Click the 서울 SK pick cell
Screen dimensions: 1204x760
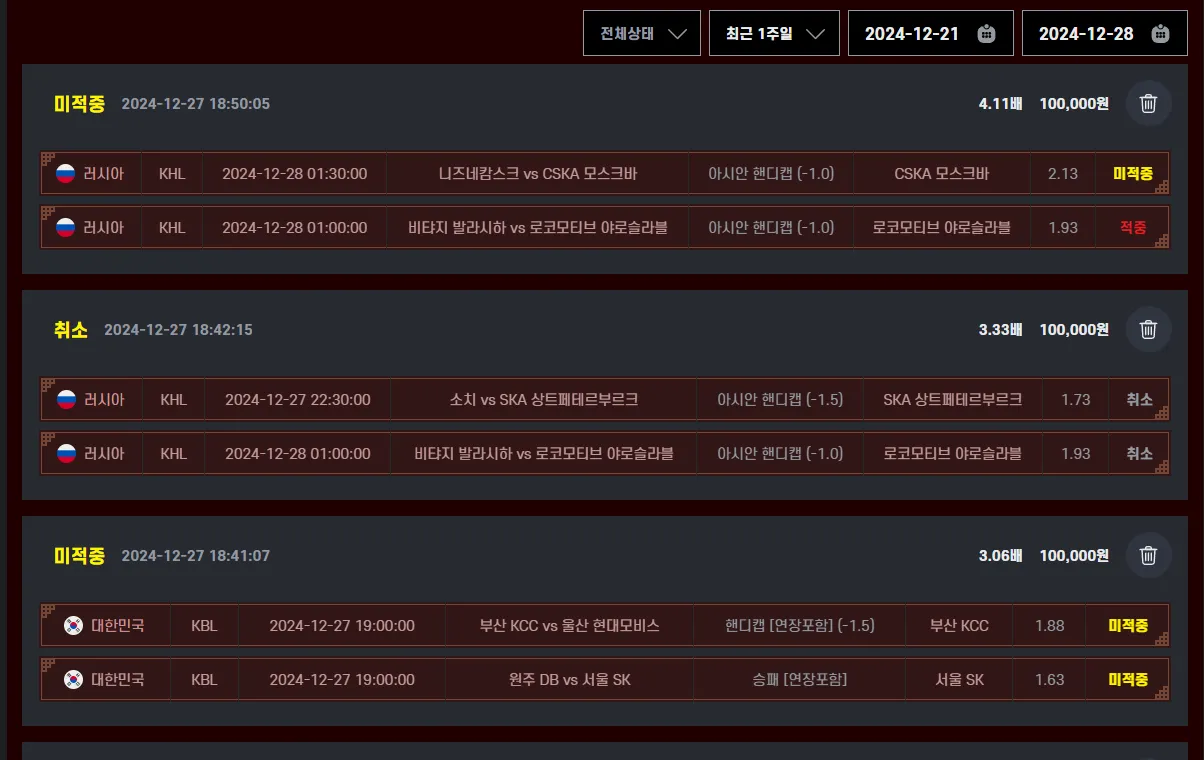(959, 679)
